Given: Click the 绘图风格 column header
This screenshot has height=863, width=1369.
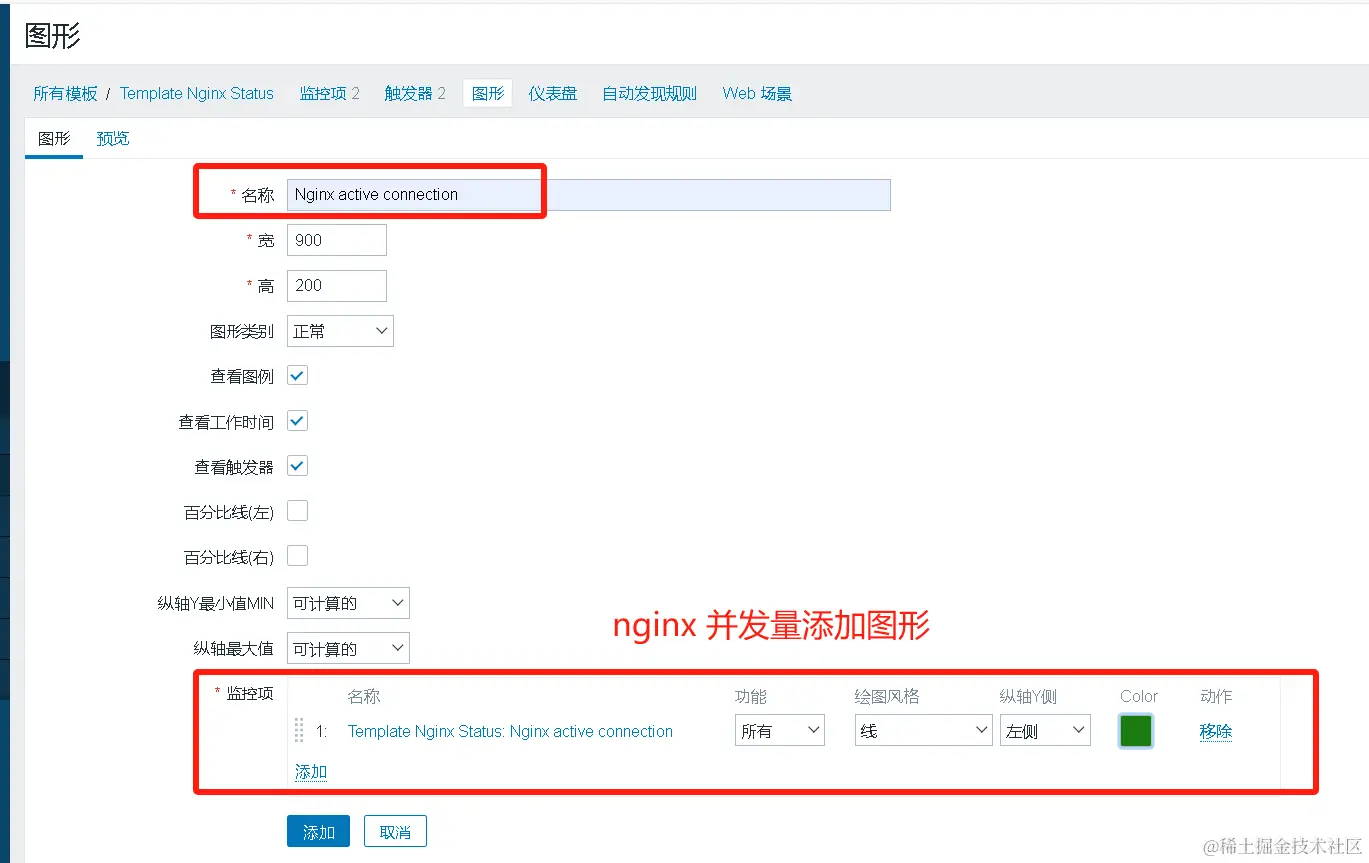Looking at the screenshot, I should tap(887, 696).
